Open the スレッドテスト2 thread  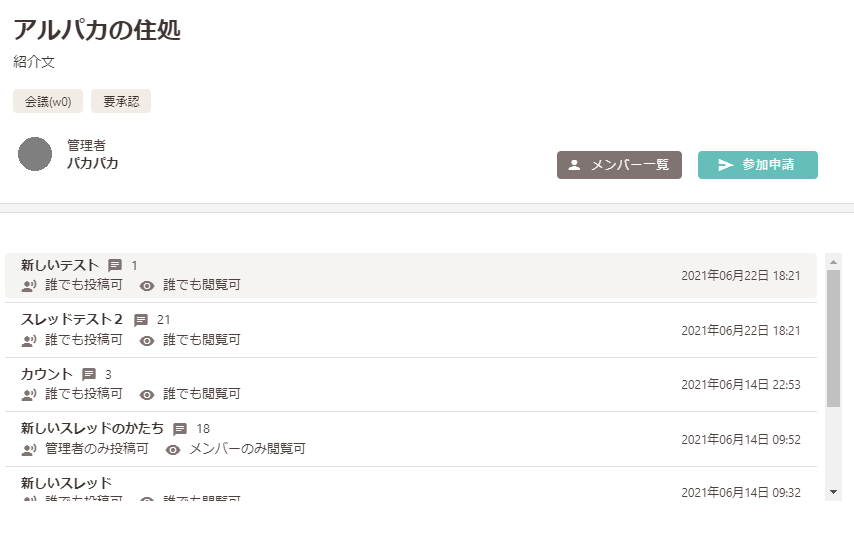click(411, 330)
